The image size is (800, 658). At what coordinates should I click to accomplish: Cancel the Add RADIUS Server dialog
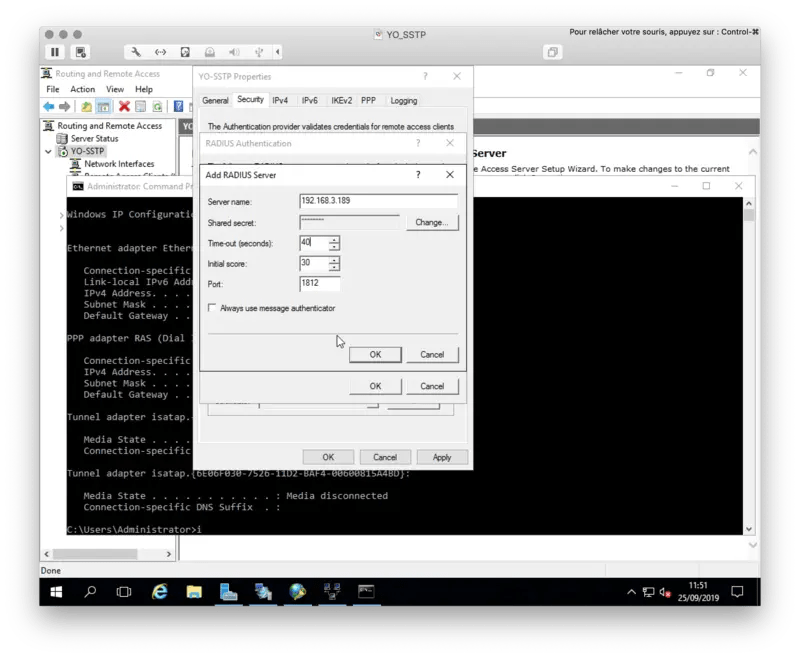433,355
